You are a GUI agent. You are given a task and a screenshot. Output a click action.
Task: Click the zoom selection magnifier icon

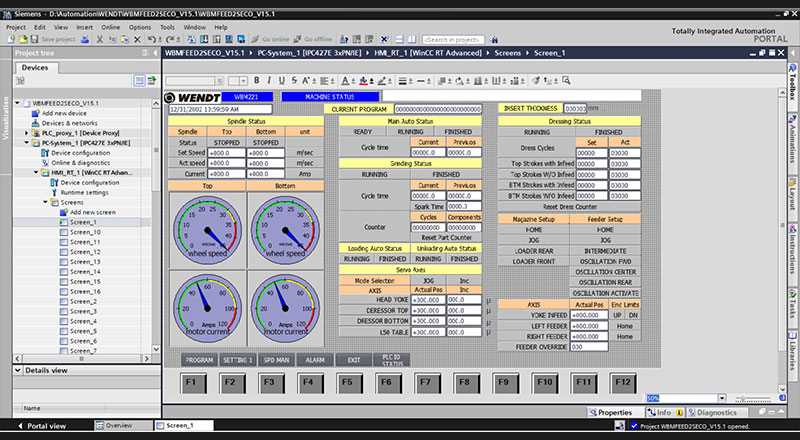[565, 81]
